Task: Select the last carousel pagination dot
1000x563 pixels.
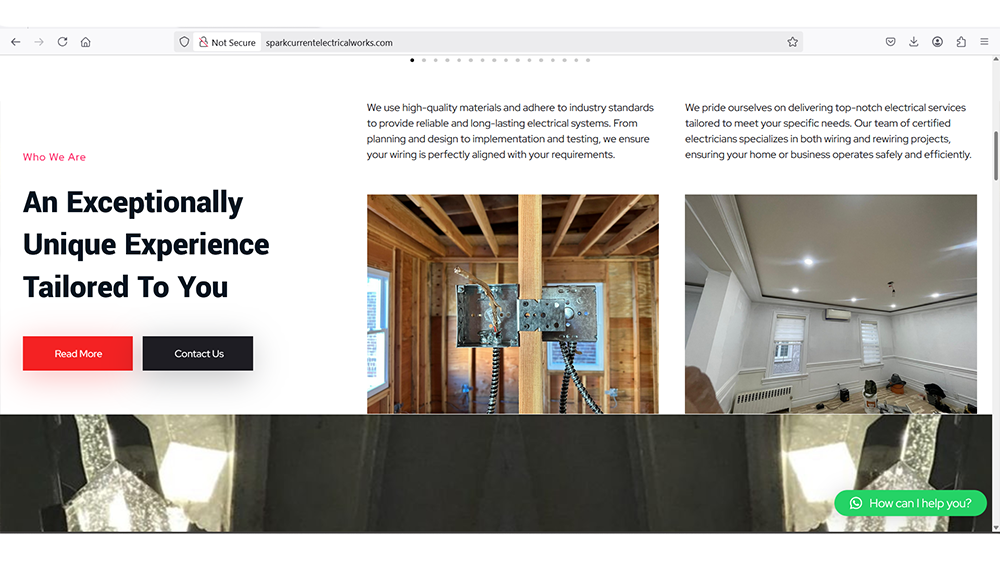Action: (x=588, y=60)
